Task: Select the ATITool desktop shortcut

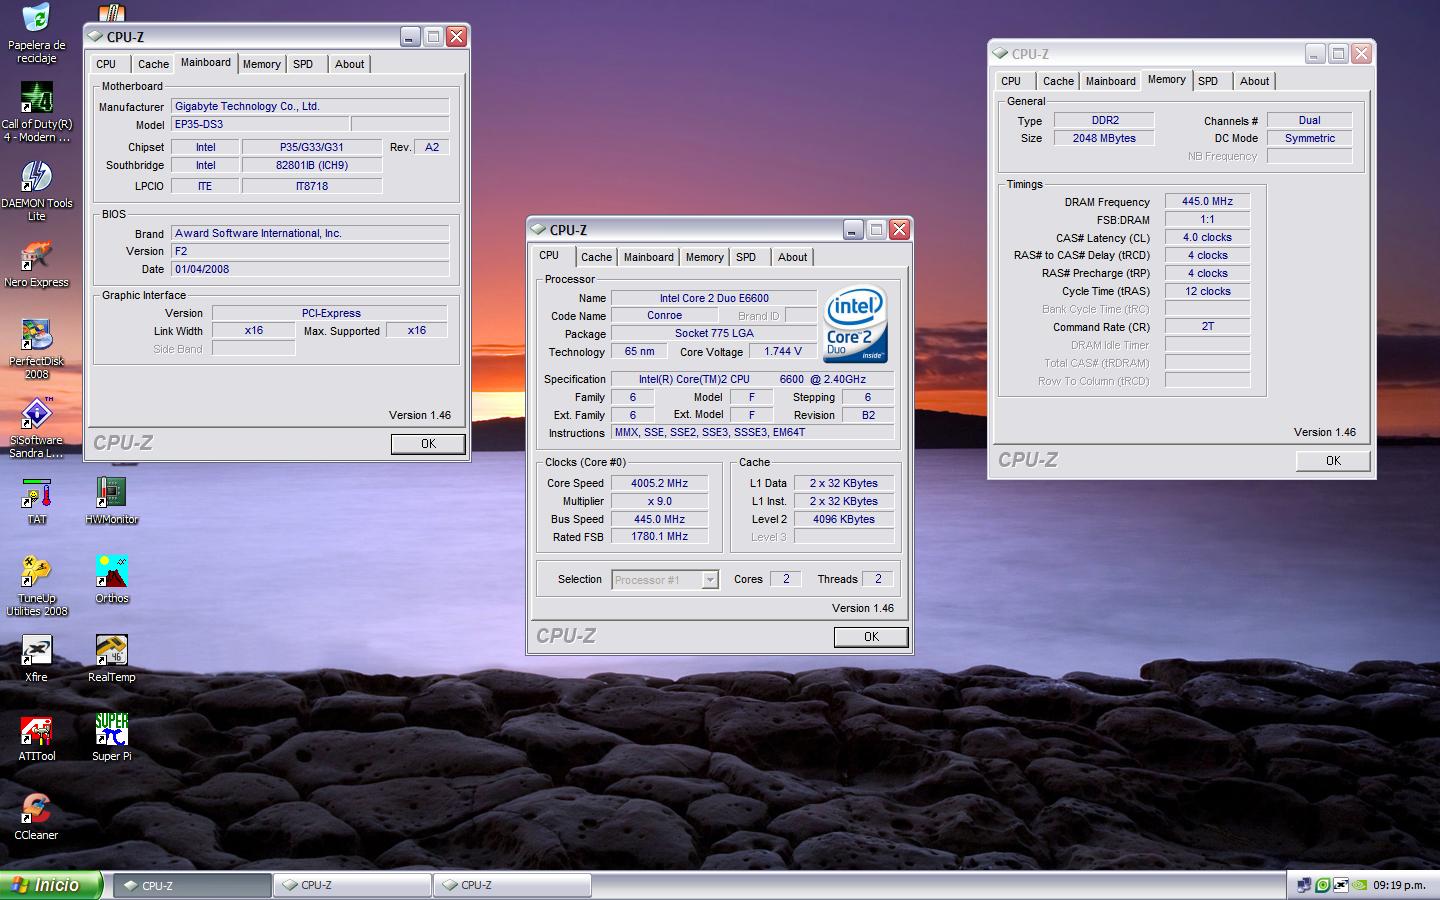Action: coord(36,738)
